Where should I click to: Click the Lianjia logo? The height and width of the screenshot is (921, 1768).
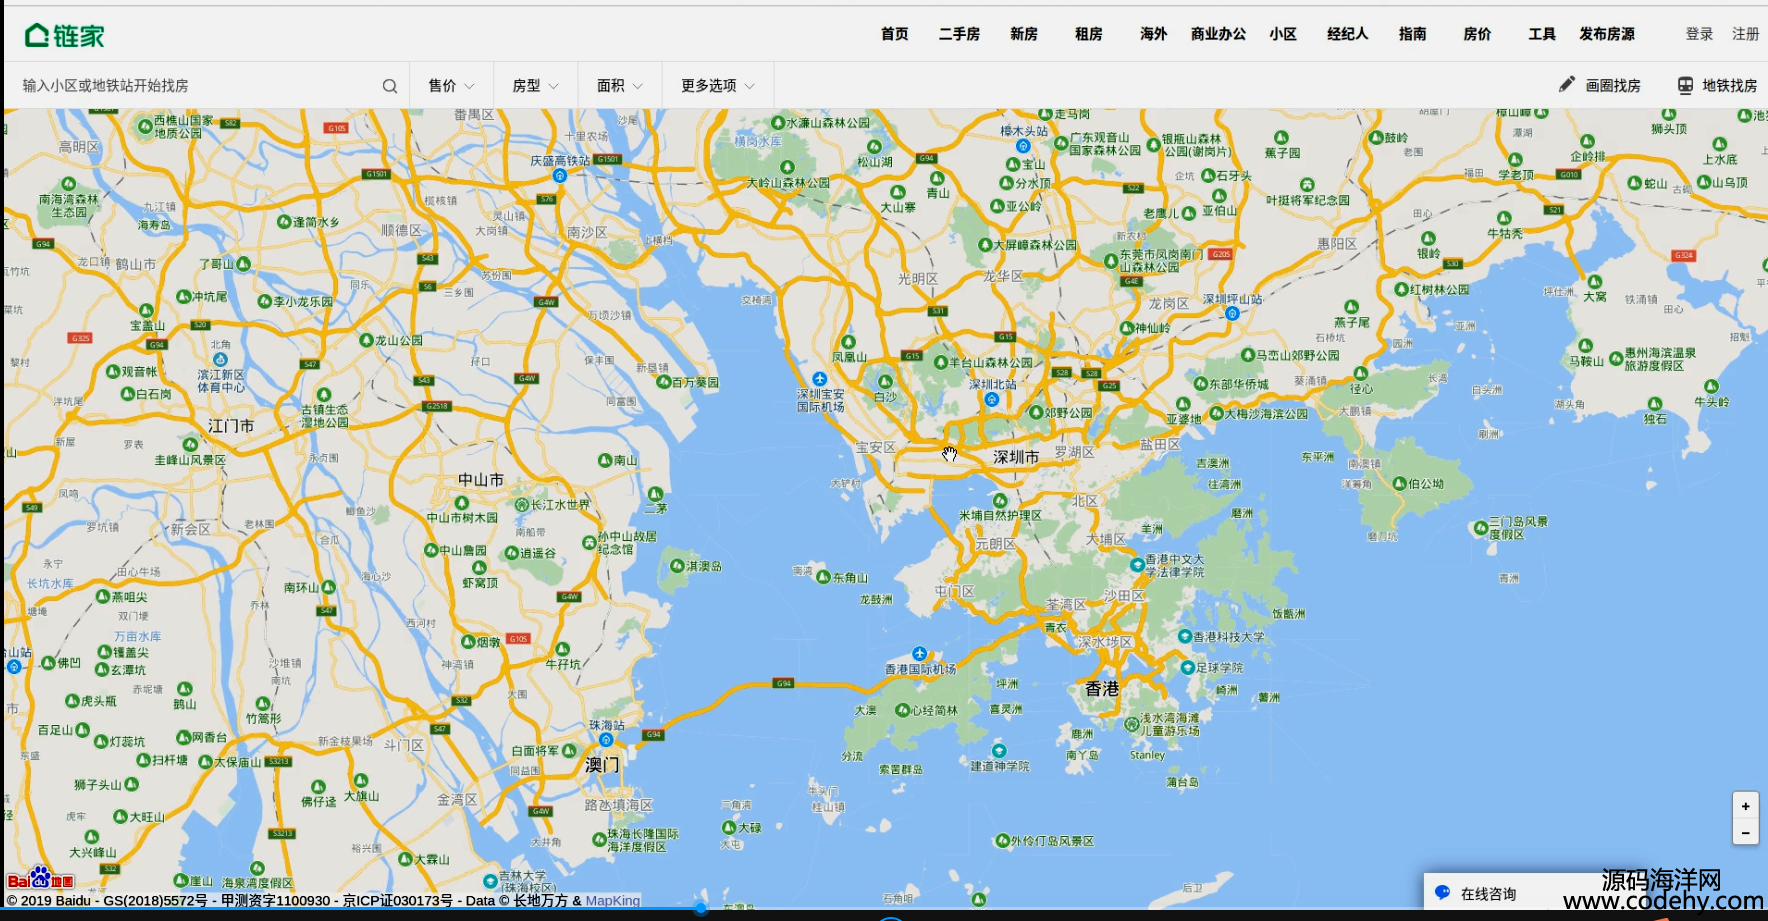(x=65, y=36)
